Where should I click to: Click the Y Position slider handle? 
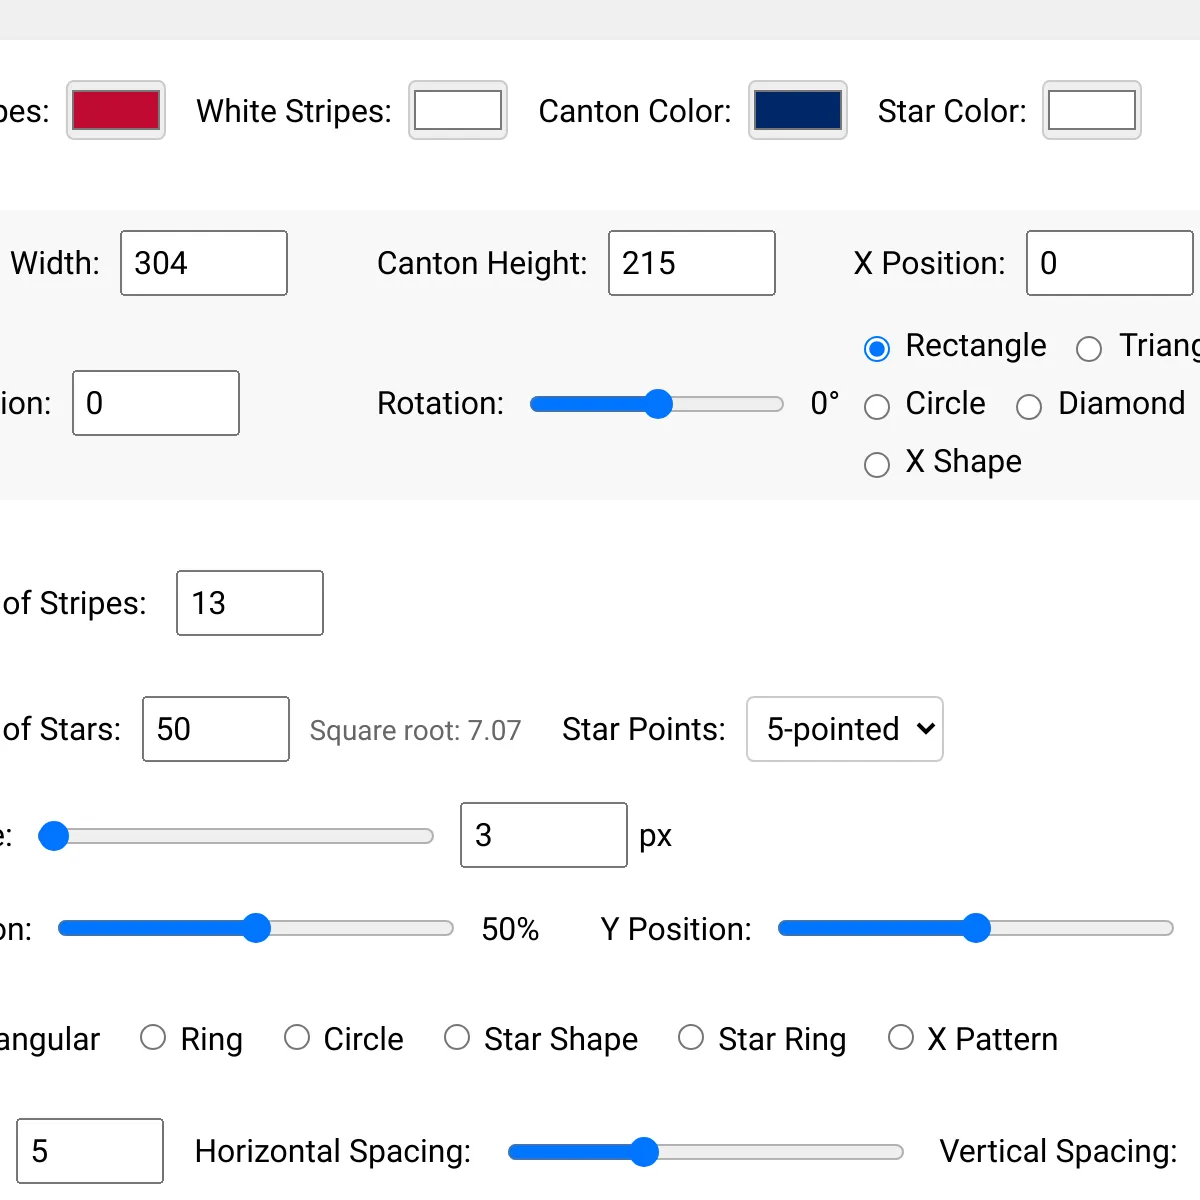pyautogui.click(x=976, y=928)
